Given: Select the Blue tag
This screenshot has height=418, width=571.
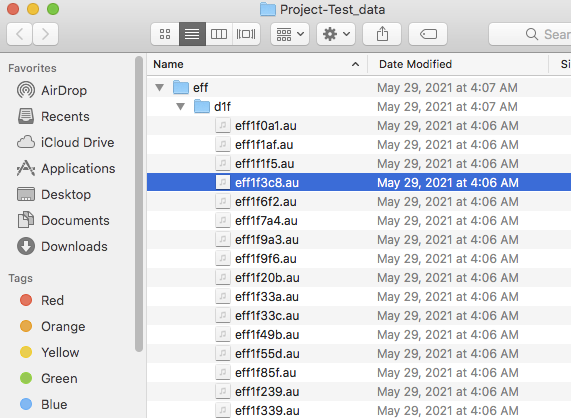Looking at the screenshot, I should (43, 405).
